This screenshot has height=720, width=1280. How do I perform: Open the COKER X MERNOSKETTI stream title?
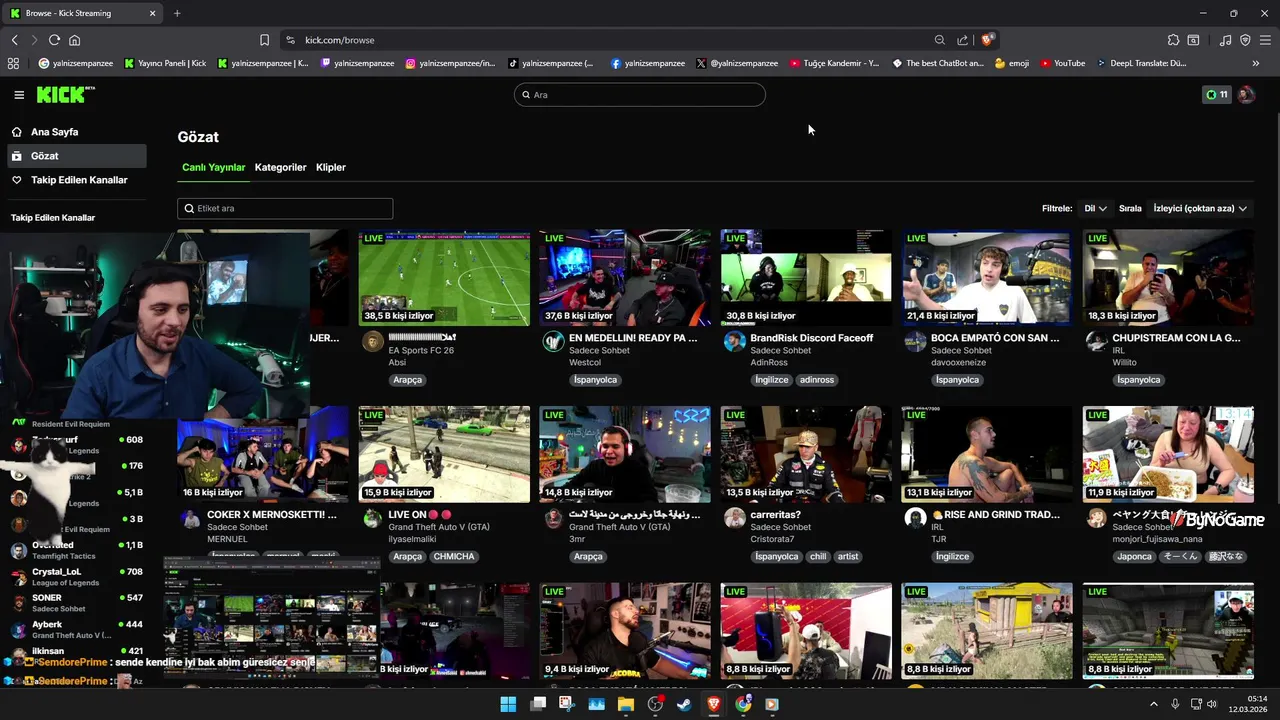[272, 514]
